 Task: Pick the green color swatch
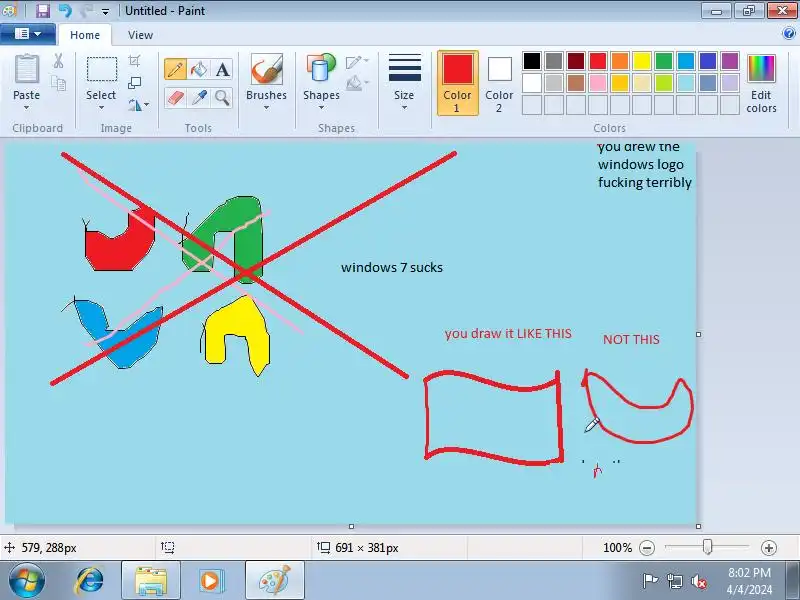(664, 61)
